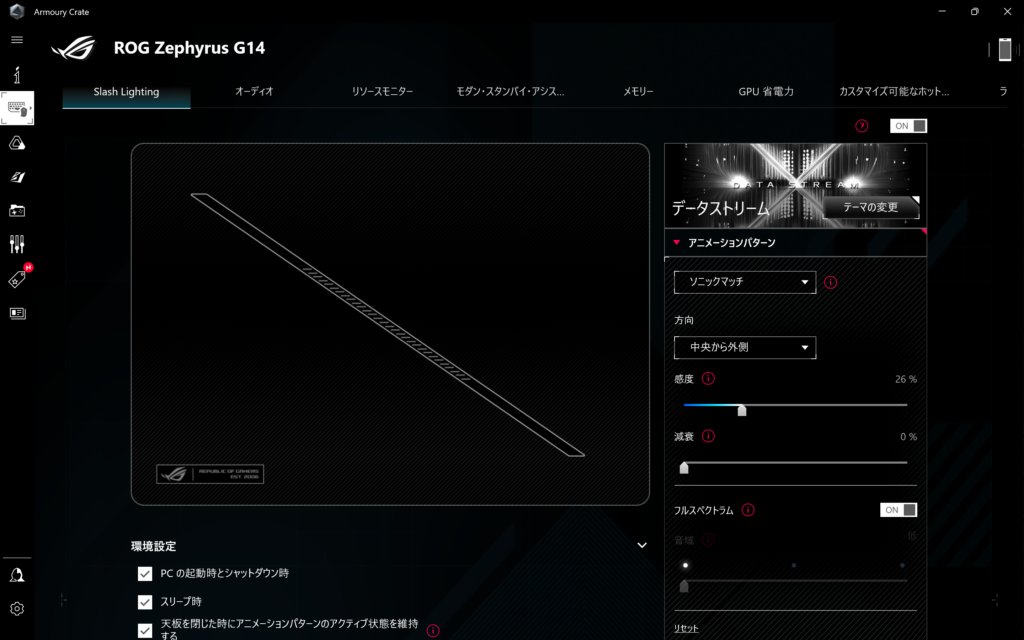Open the ソニックマッチ animation pattern dropdown

(x=745, y=282)
